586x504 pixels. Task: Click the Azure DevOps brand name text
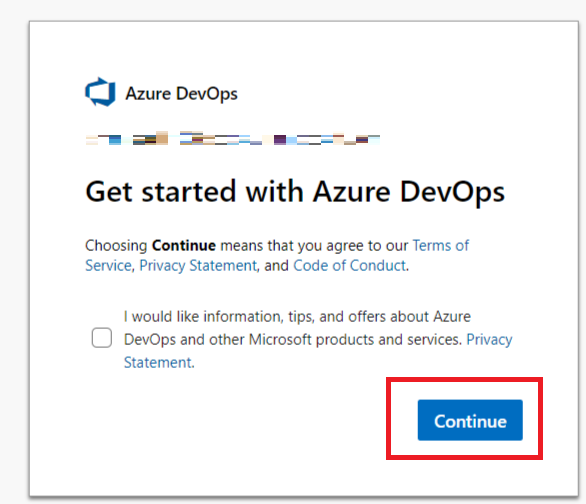tap(181, 93)
